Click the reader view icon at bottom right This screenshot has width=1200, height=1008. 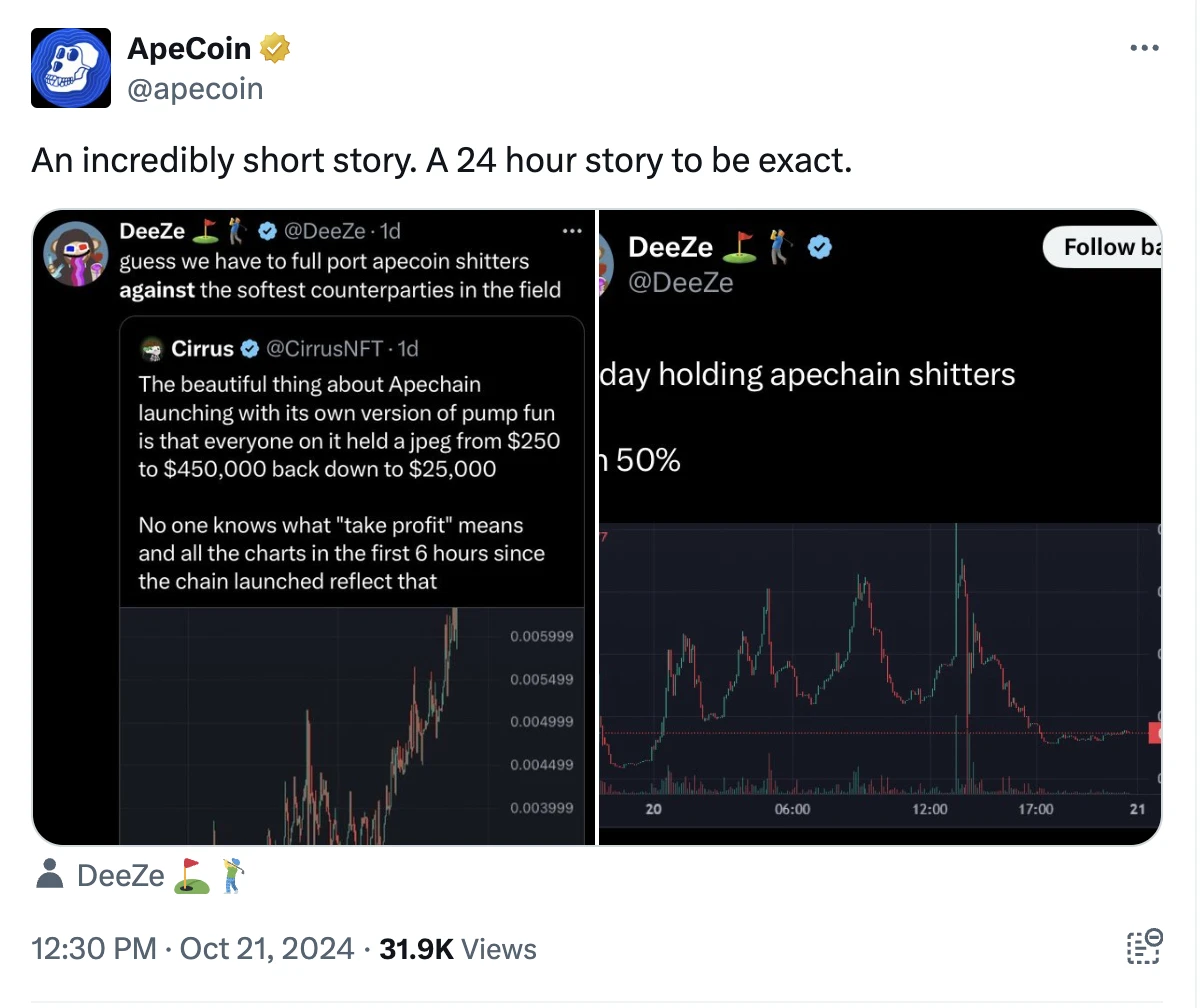(x=1144, y=947)
